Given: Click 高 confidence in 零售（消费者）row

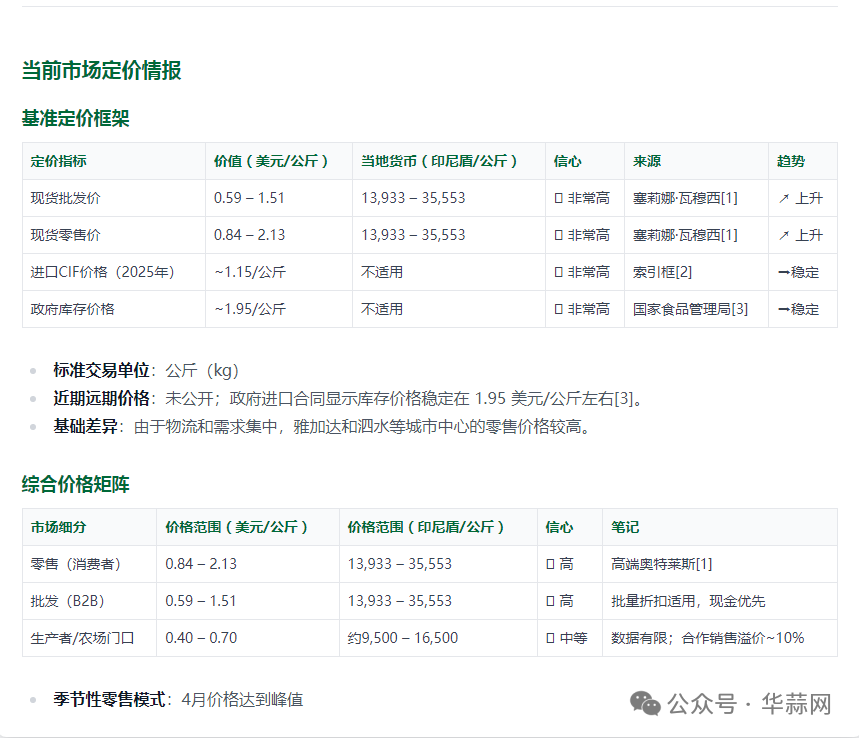Looking at the screenshot, I should pyautogui.click(x=566, y=564).
